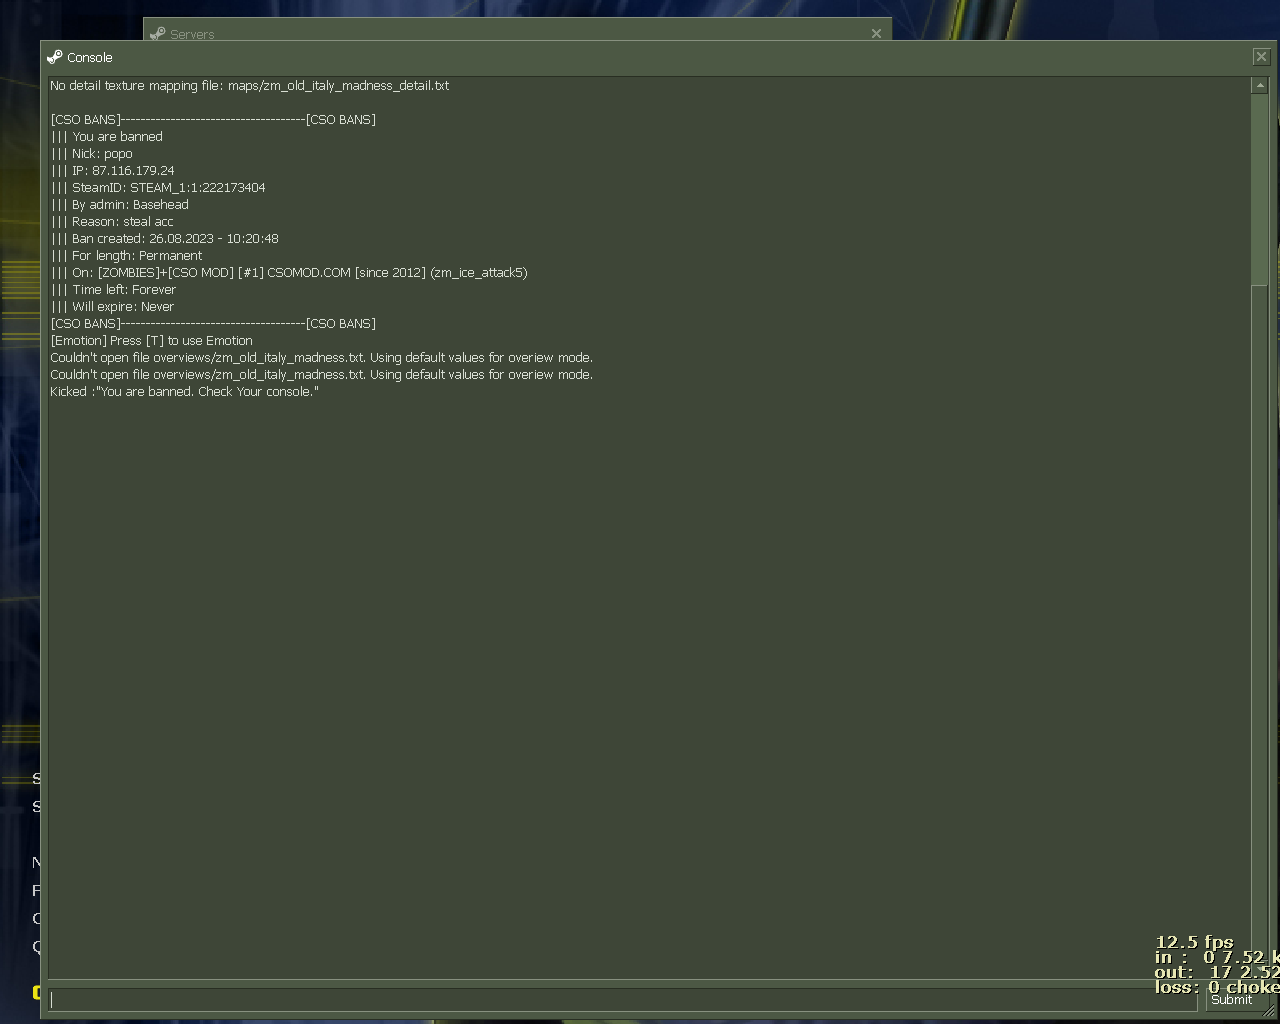Click the 'IP: 87.116.179.24' line
The width and height of the screenshot is (1280, 1024).
(122, 171)
